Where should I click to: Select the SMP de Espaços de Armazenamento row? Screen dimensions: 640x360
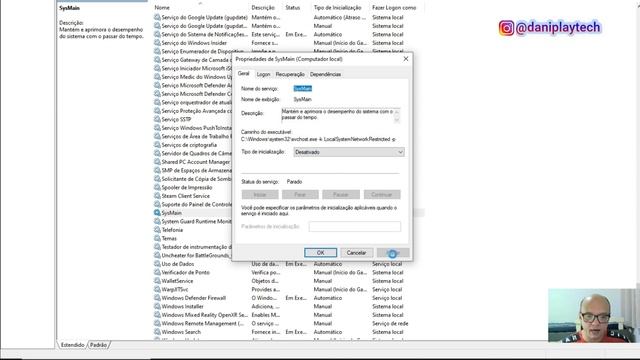click(193, 170)
